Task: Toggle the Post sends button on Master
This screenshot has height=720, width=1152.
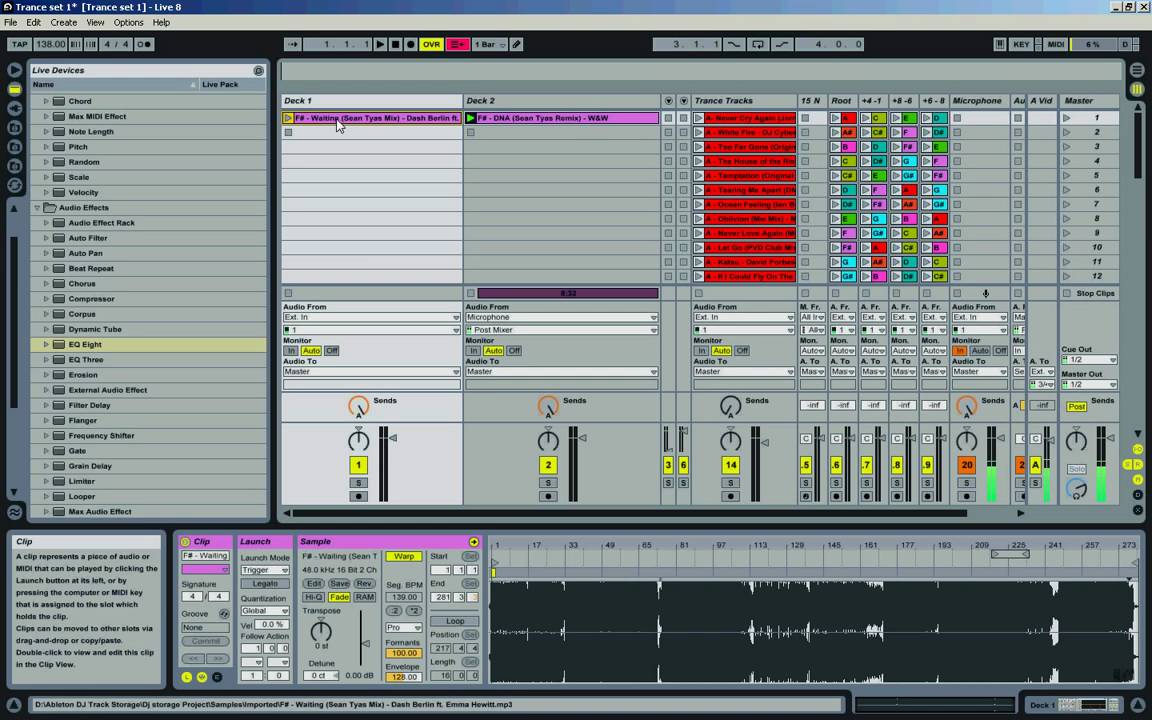Action: (x=1077, y=406)
